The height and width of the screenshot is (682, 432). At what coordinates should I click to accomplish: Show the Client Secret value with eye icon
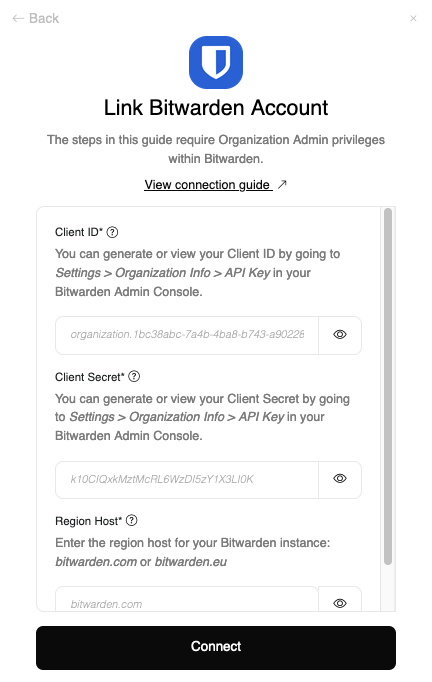[340, 479]
